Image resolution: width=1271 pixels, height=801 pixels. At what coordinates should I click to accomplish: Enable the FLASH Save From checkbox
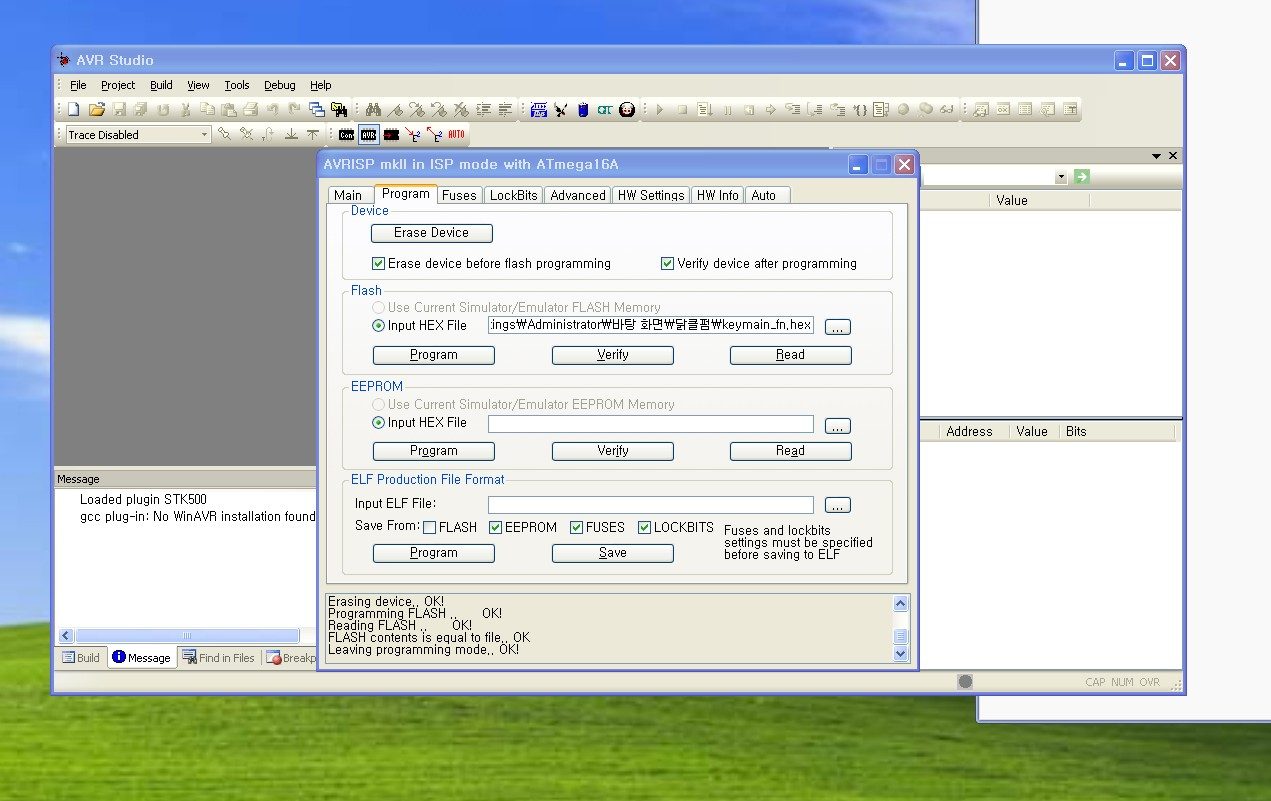pyautogui.click(x=429, y=528)
